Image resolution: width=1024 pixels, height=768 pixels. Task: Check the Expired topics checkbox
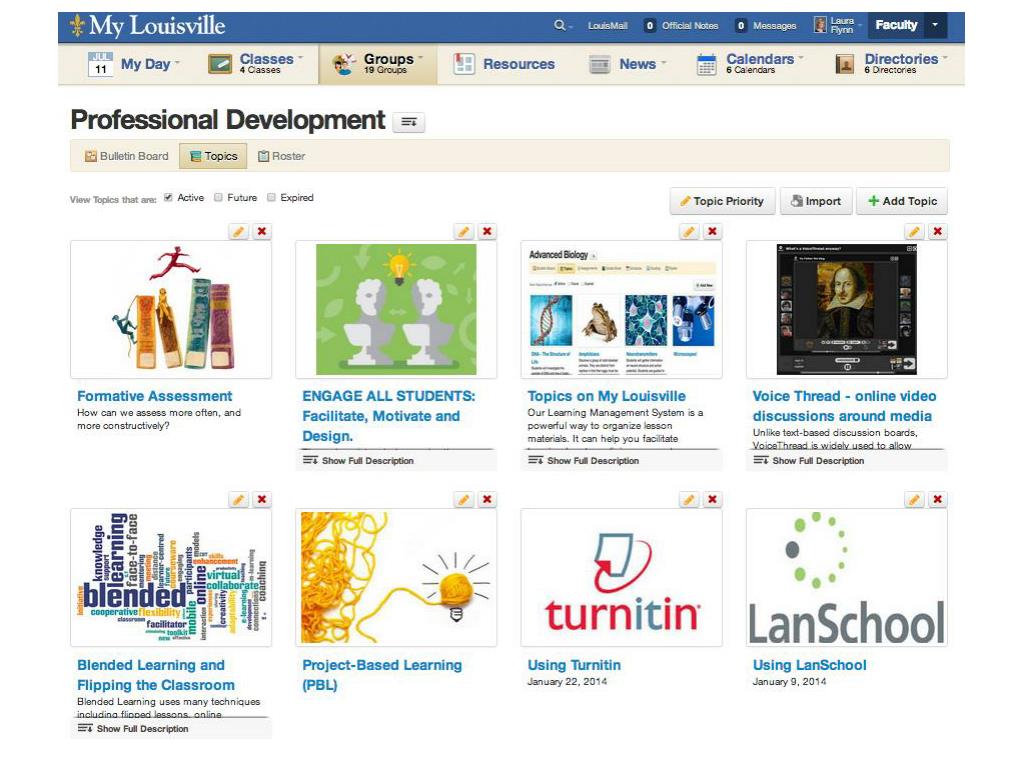(x=271, y=197)
